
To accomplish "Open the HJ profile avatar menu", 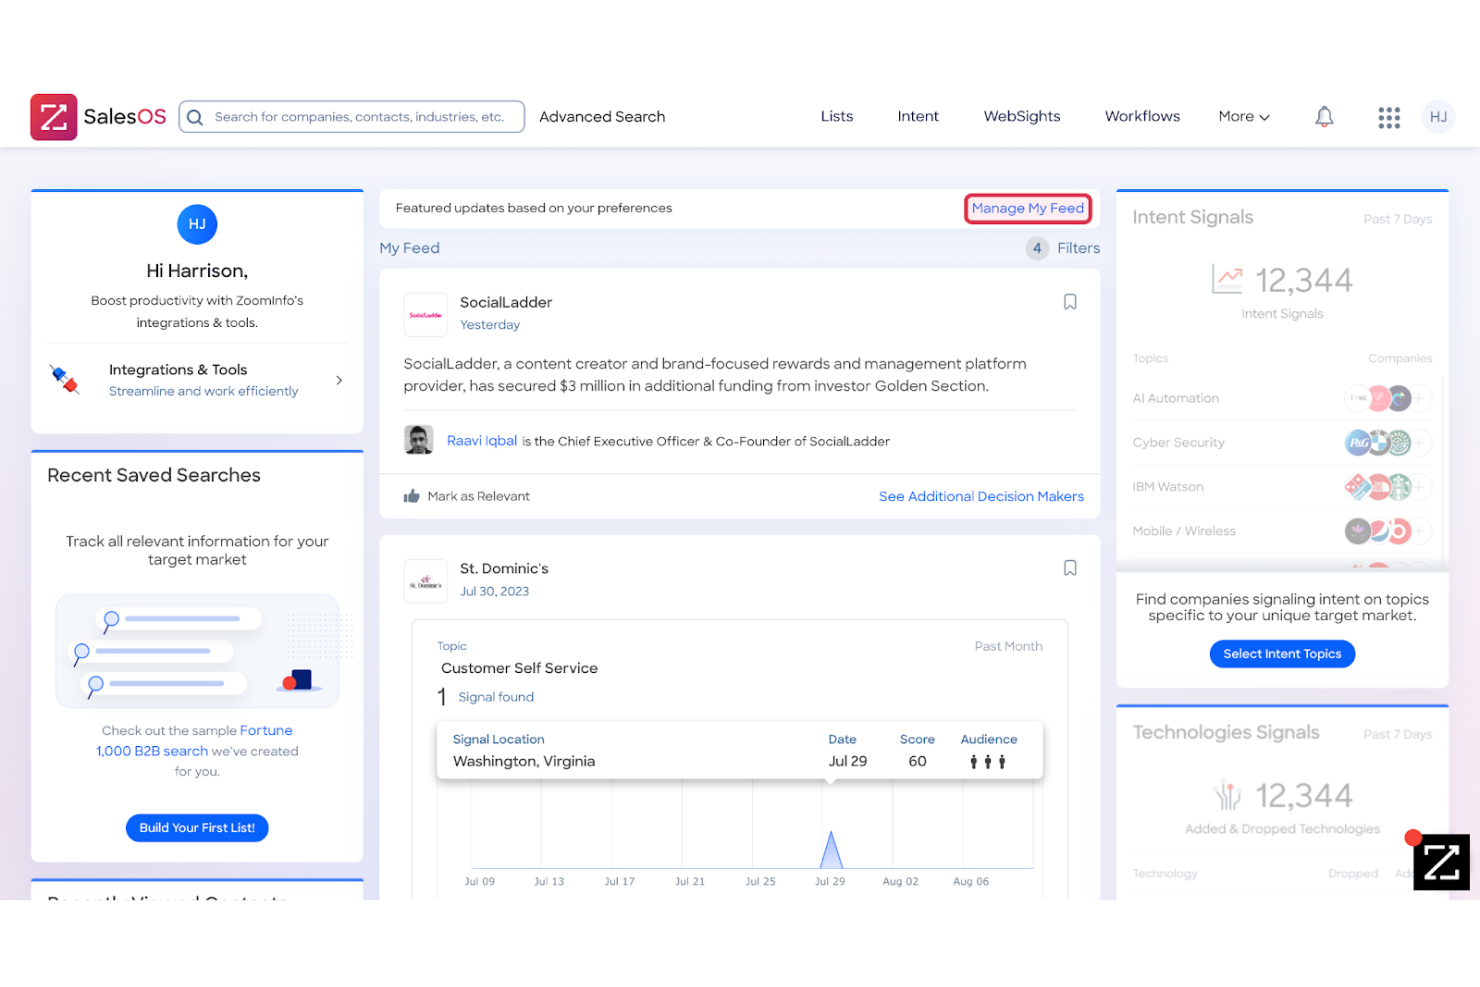I will pos(1438,117).
